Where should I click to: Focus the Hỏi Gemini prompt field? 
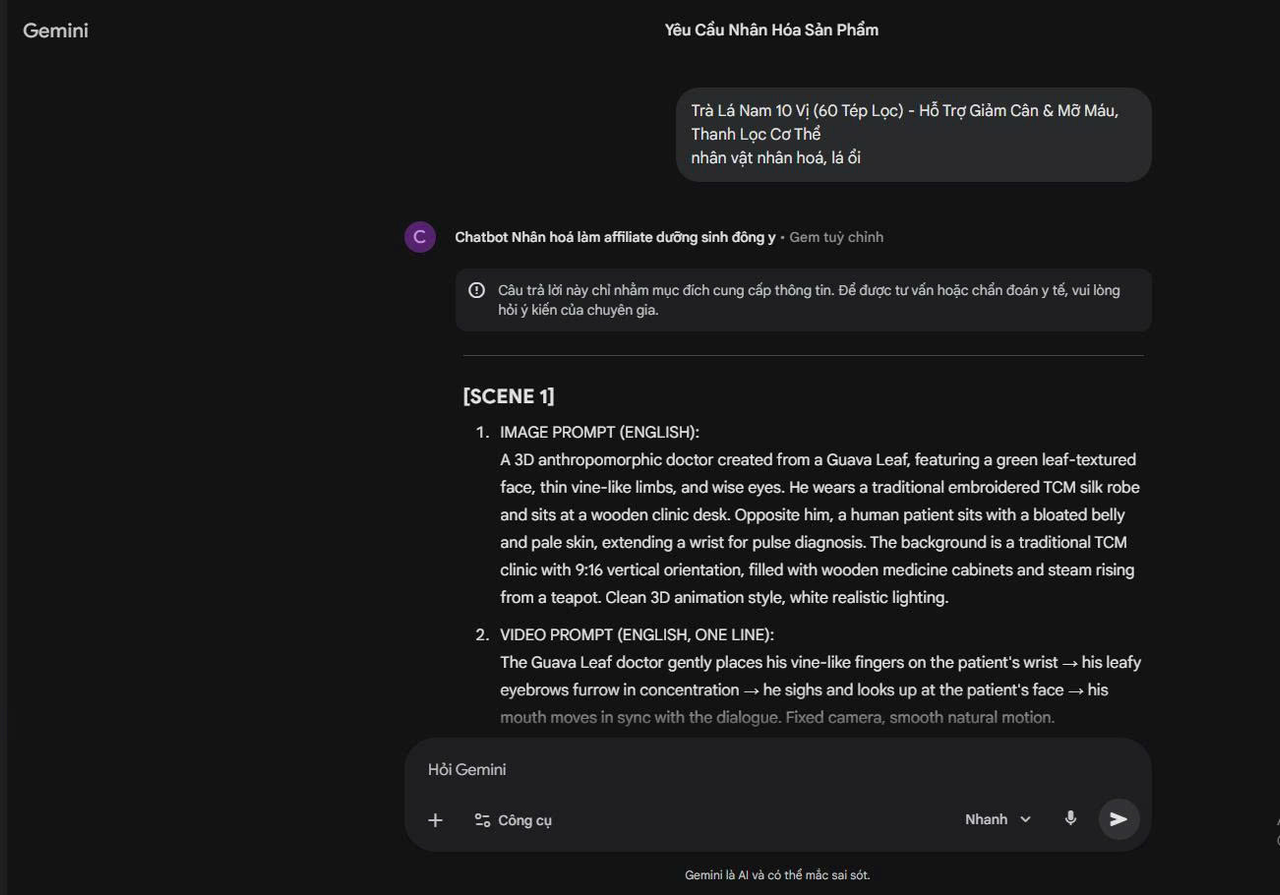777,769
